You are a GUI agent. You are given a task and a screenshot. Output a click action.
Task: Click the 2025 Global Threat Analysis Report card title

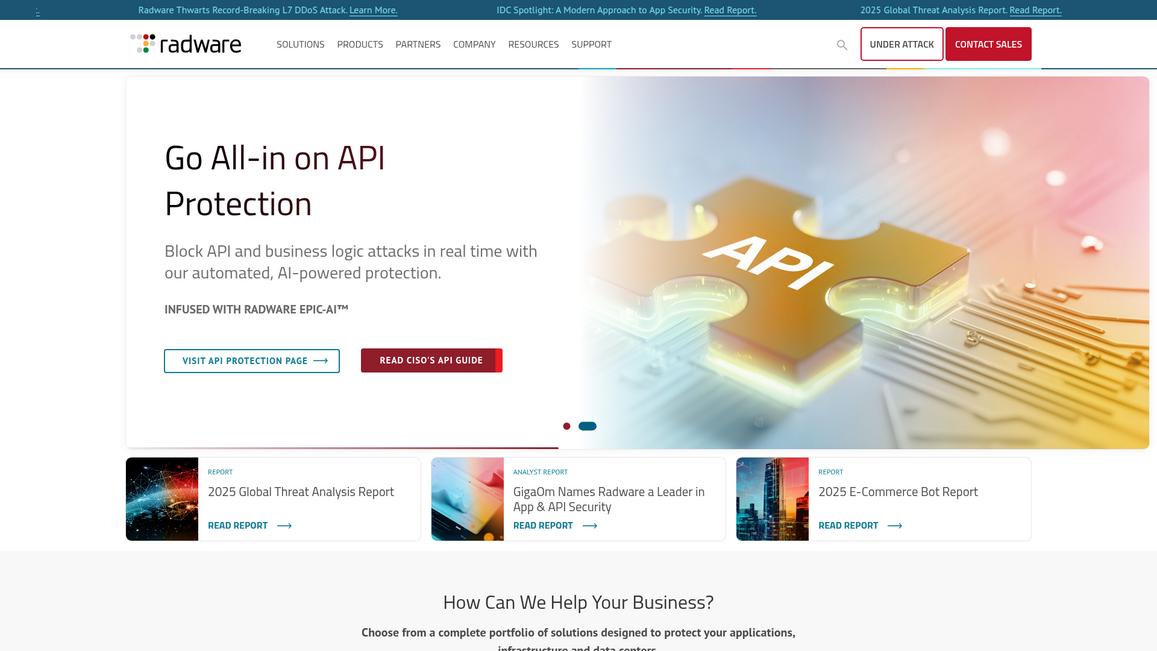301,492
